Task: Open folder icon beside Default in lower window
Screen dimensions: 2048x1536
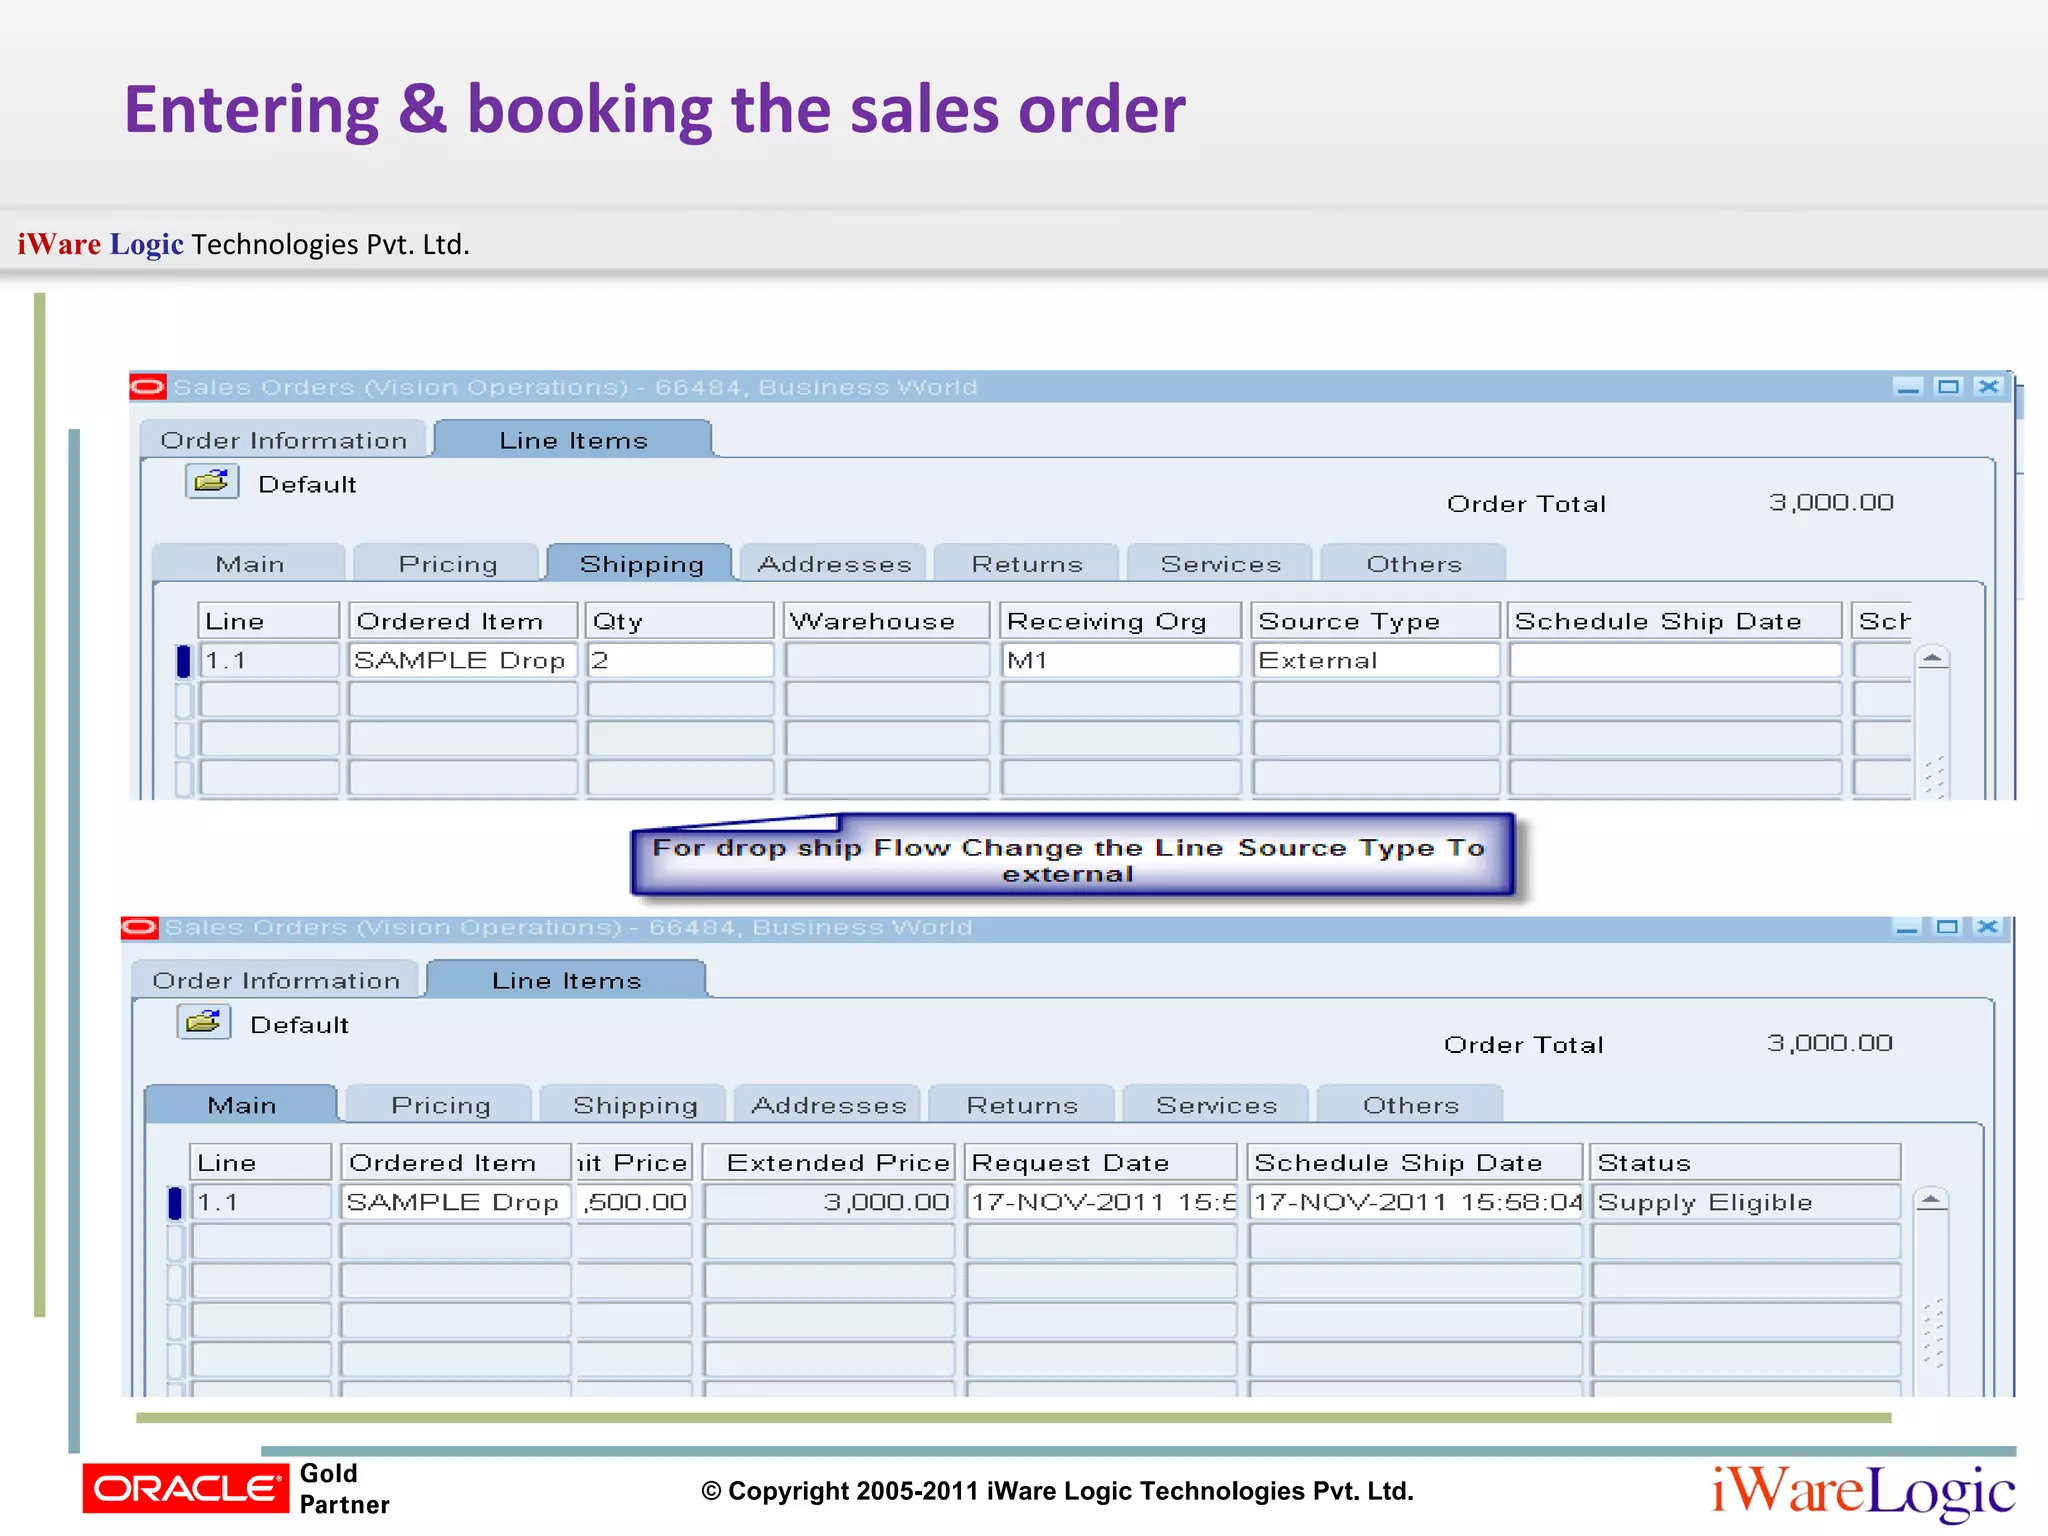Action: click(x=204, y=1022)
